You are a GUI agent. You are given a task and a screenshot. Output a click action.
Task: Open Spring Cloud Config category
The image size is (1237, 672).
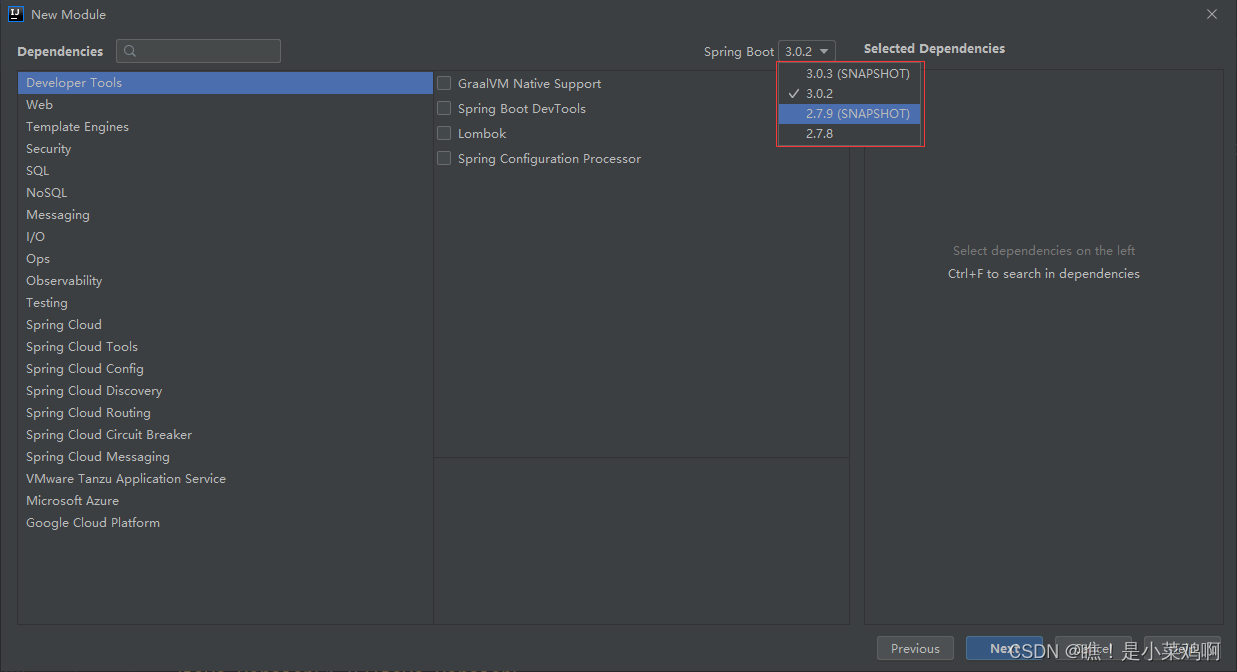click(225, 369)
